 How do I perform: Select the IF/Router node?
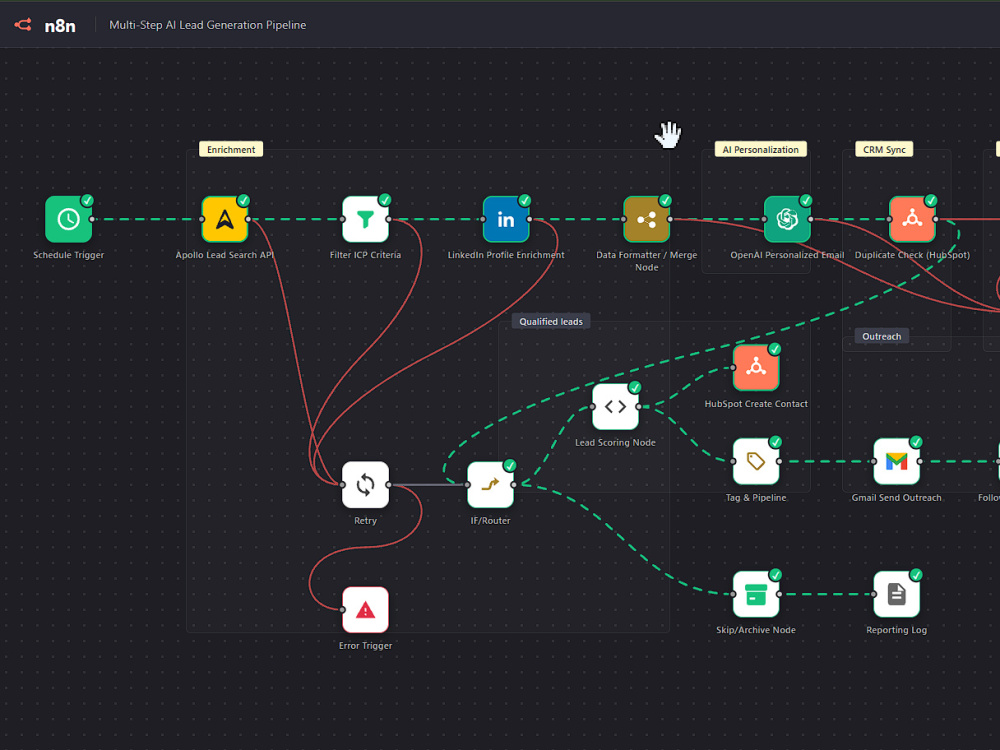pyautogui.click(x=490, y=485)
